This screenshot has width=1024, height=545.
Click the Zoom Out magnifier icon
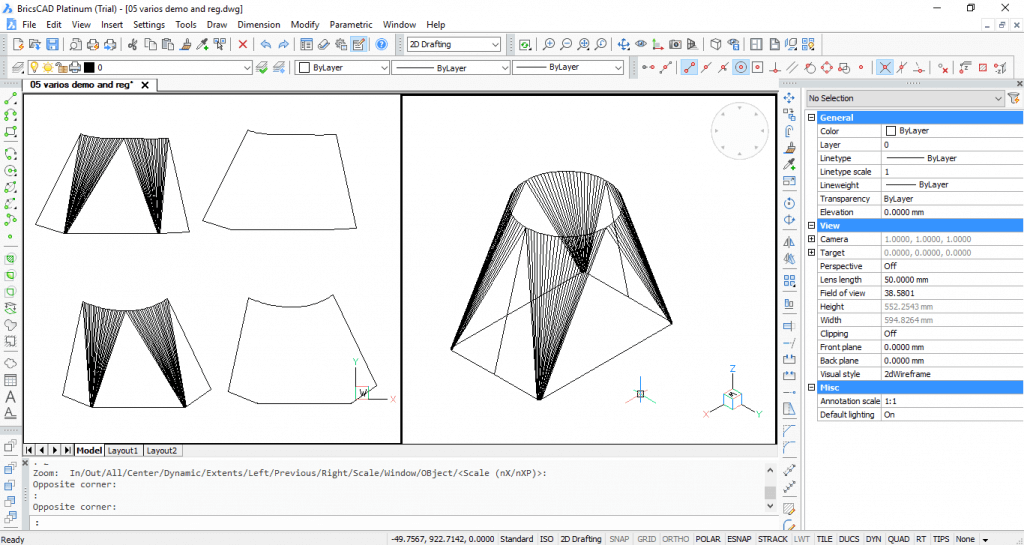coord(566,44)
